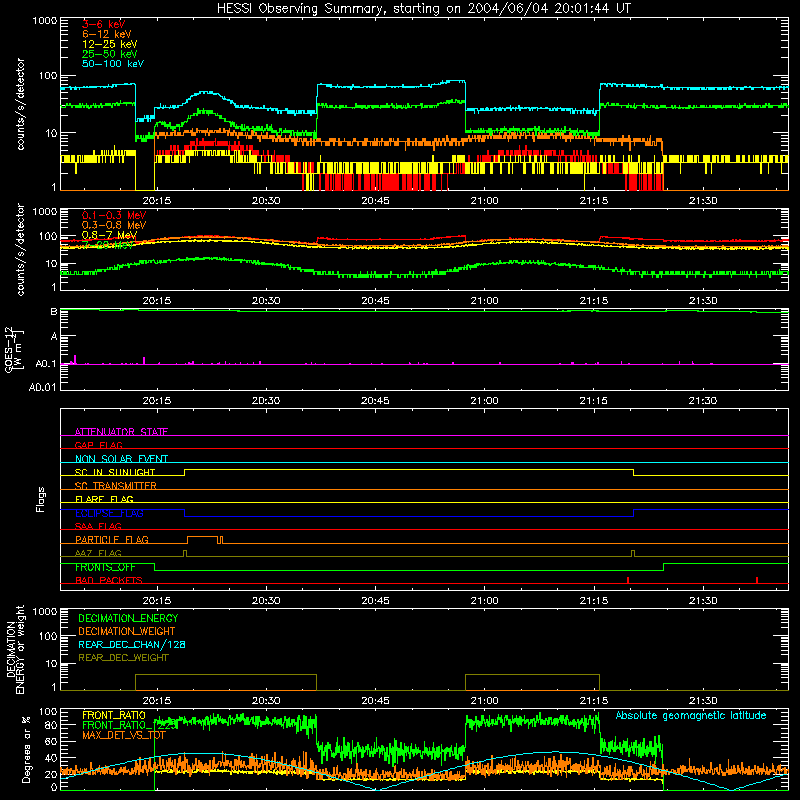Select the 3-6 keV legend label
This screenshot has height=800, width=800.
tap(104, 24)
